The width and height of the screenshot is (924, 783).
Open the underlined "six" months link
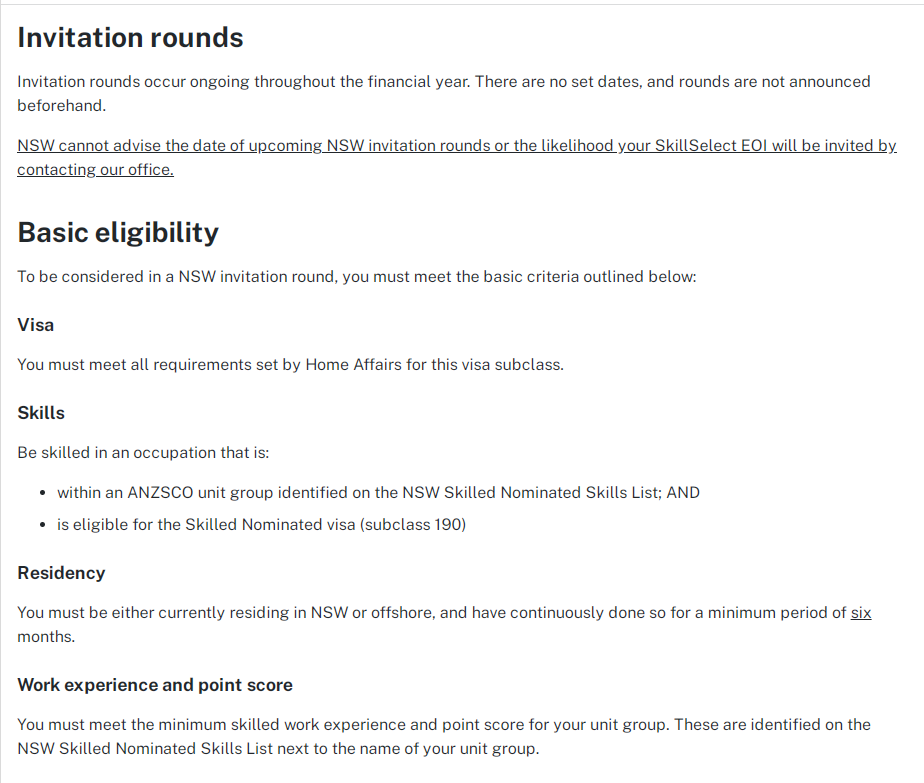[x=860, y=613]
